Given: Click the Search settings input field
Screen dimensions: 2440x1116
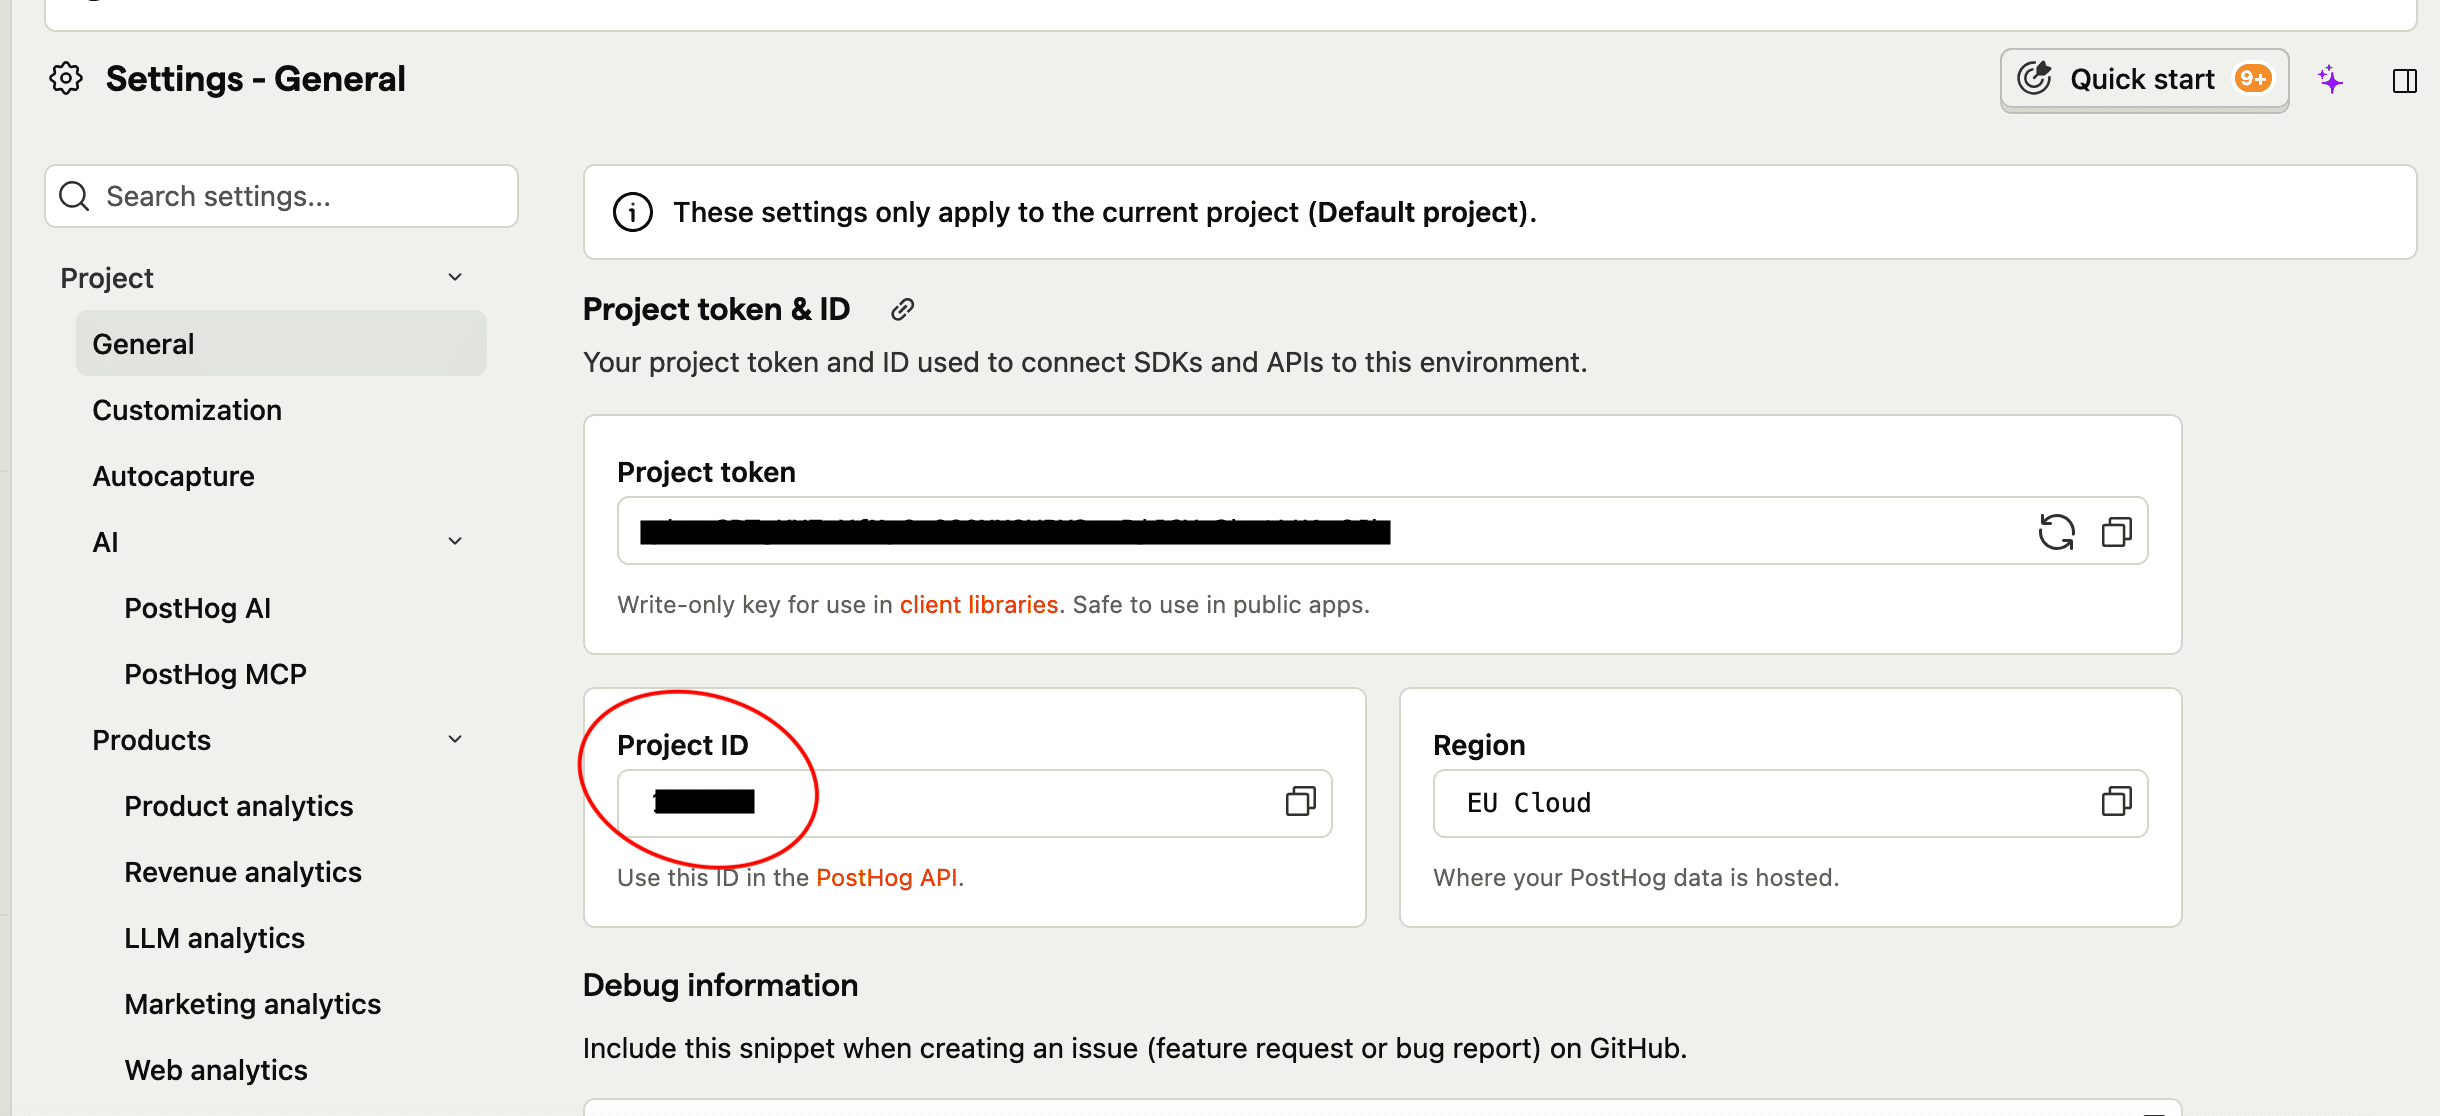Looking at the screenshot, I should (x=282, y=196).
